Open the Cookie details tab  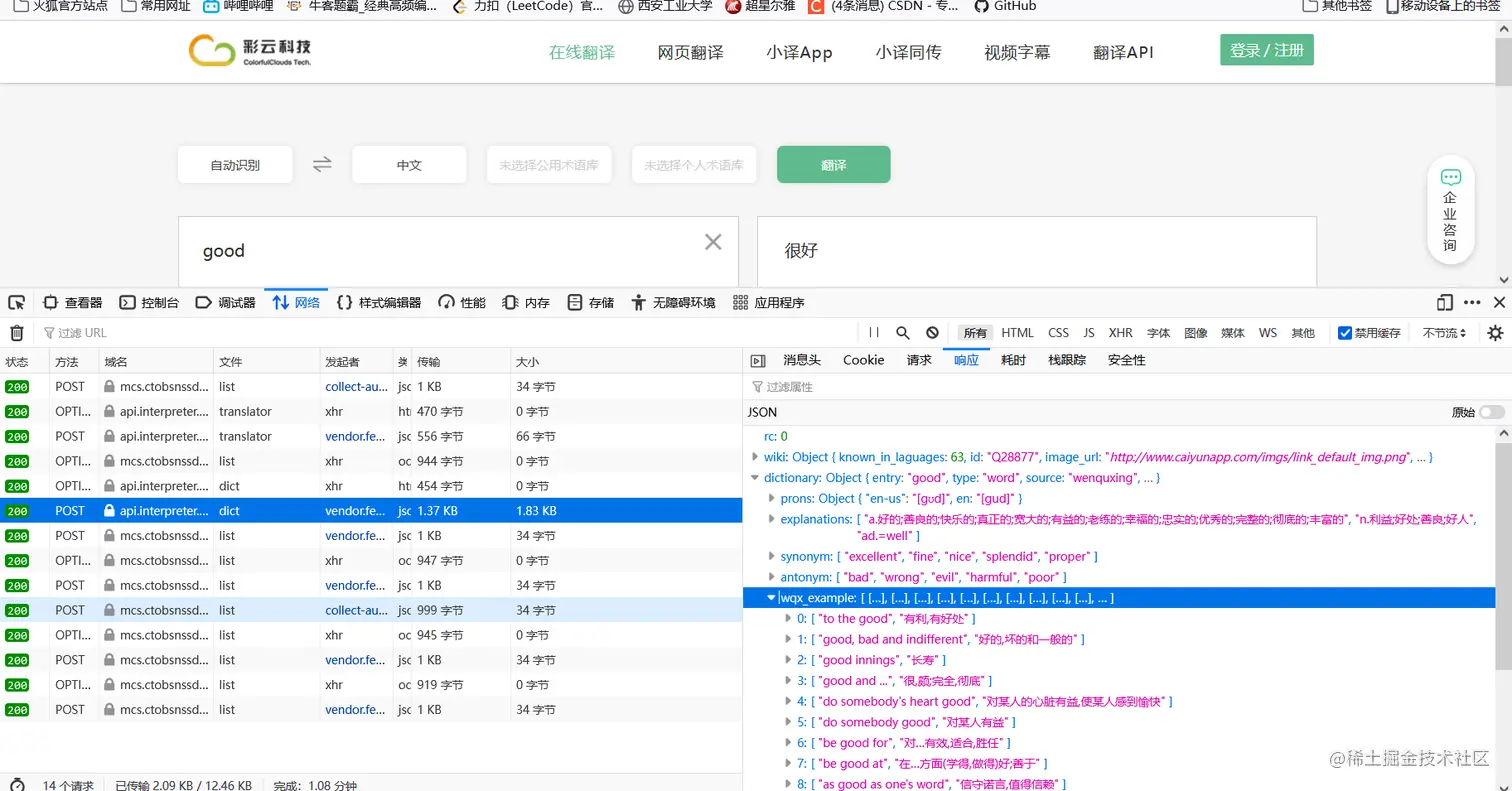pyautogui.click(x=864, y=360)
